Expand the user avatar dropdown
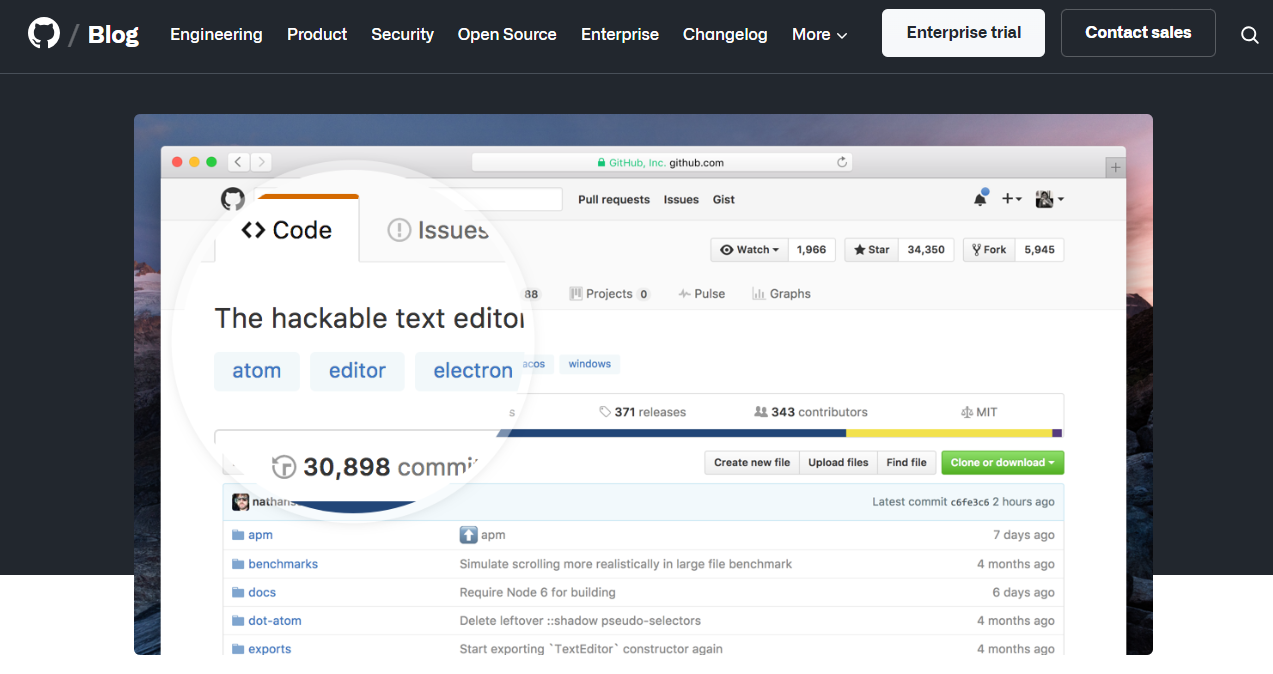This screenshot has height=674, width=1273. [x=1046, y=199]
